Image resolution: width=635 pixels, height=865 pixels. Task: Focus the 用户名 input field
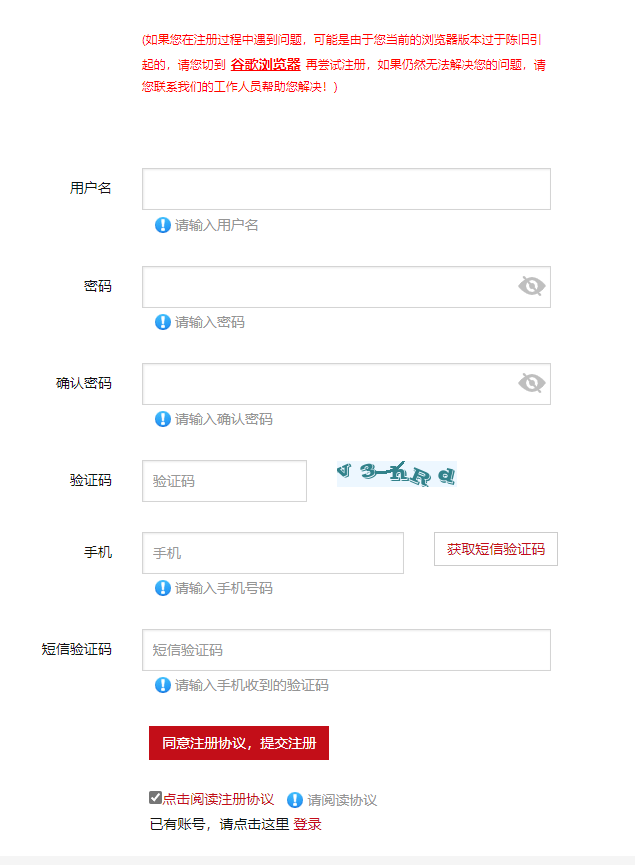coord(346,189)
